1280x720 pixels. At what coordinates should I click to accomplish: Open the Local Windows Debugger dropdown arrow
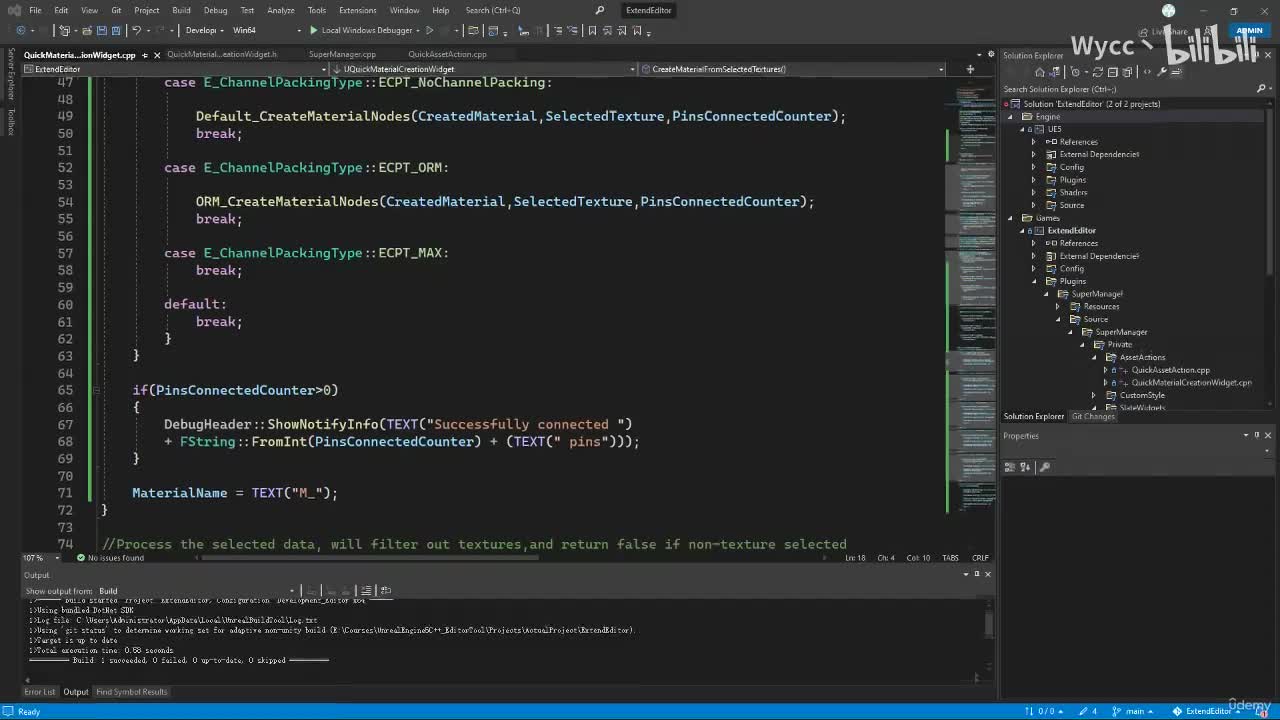click(x=417, y=30)
